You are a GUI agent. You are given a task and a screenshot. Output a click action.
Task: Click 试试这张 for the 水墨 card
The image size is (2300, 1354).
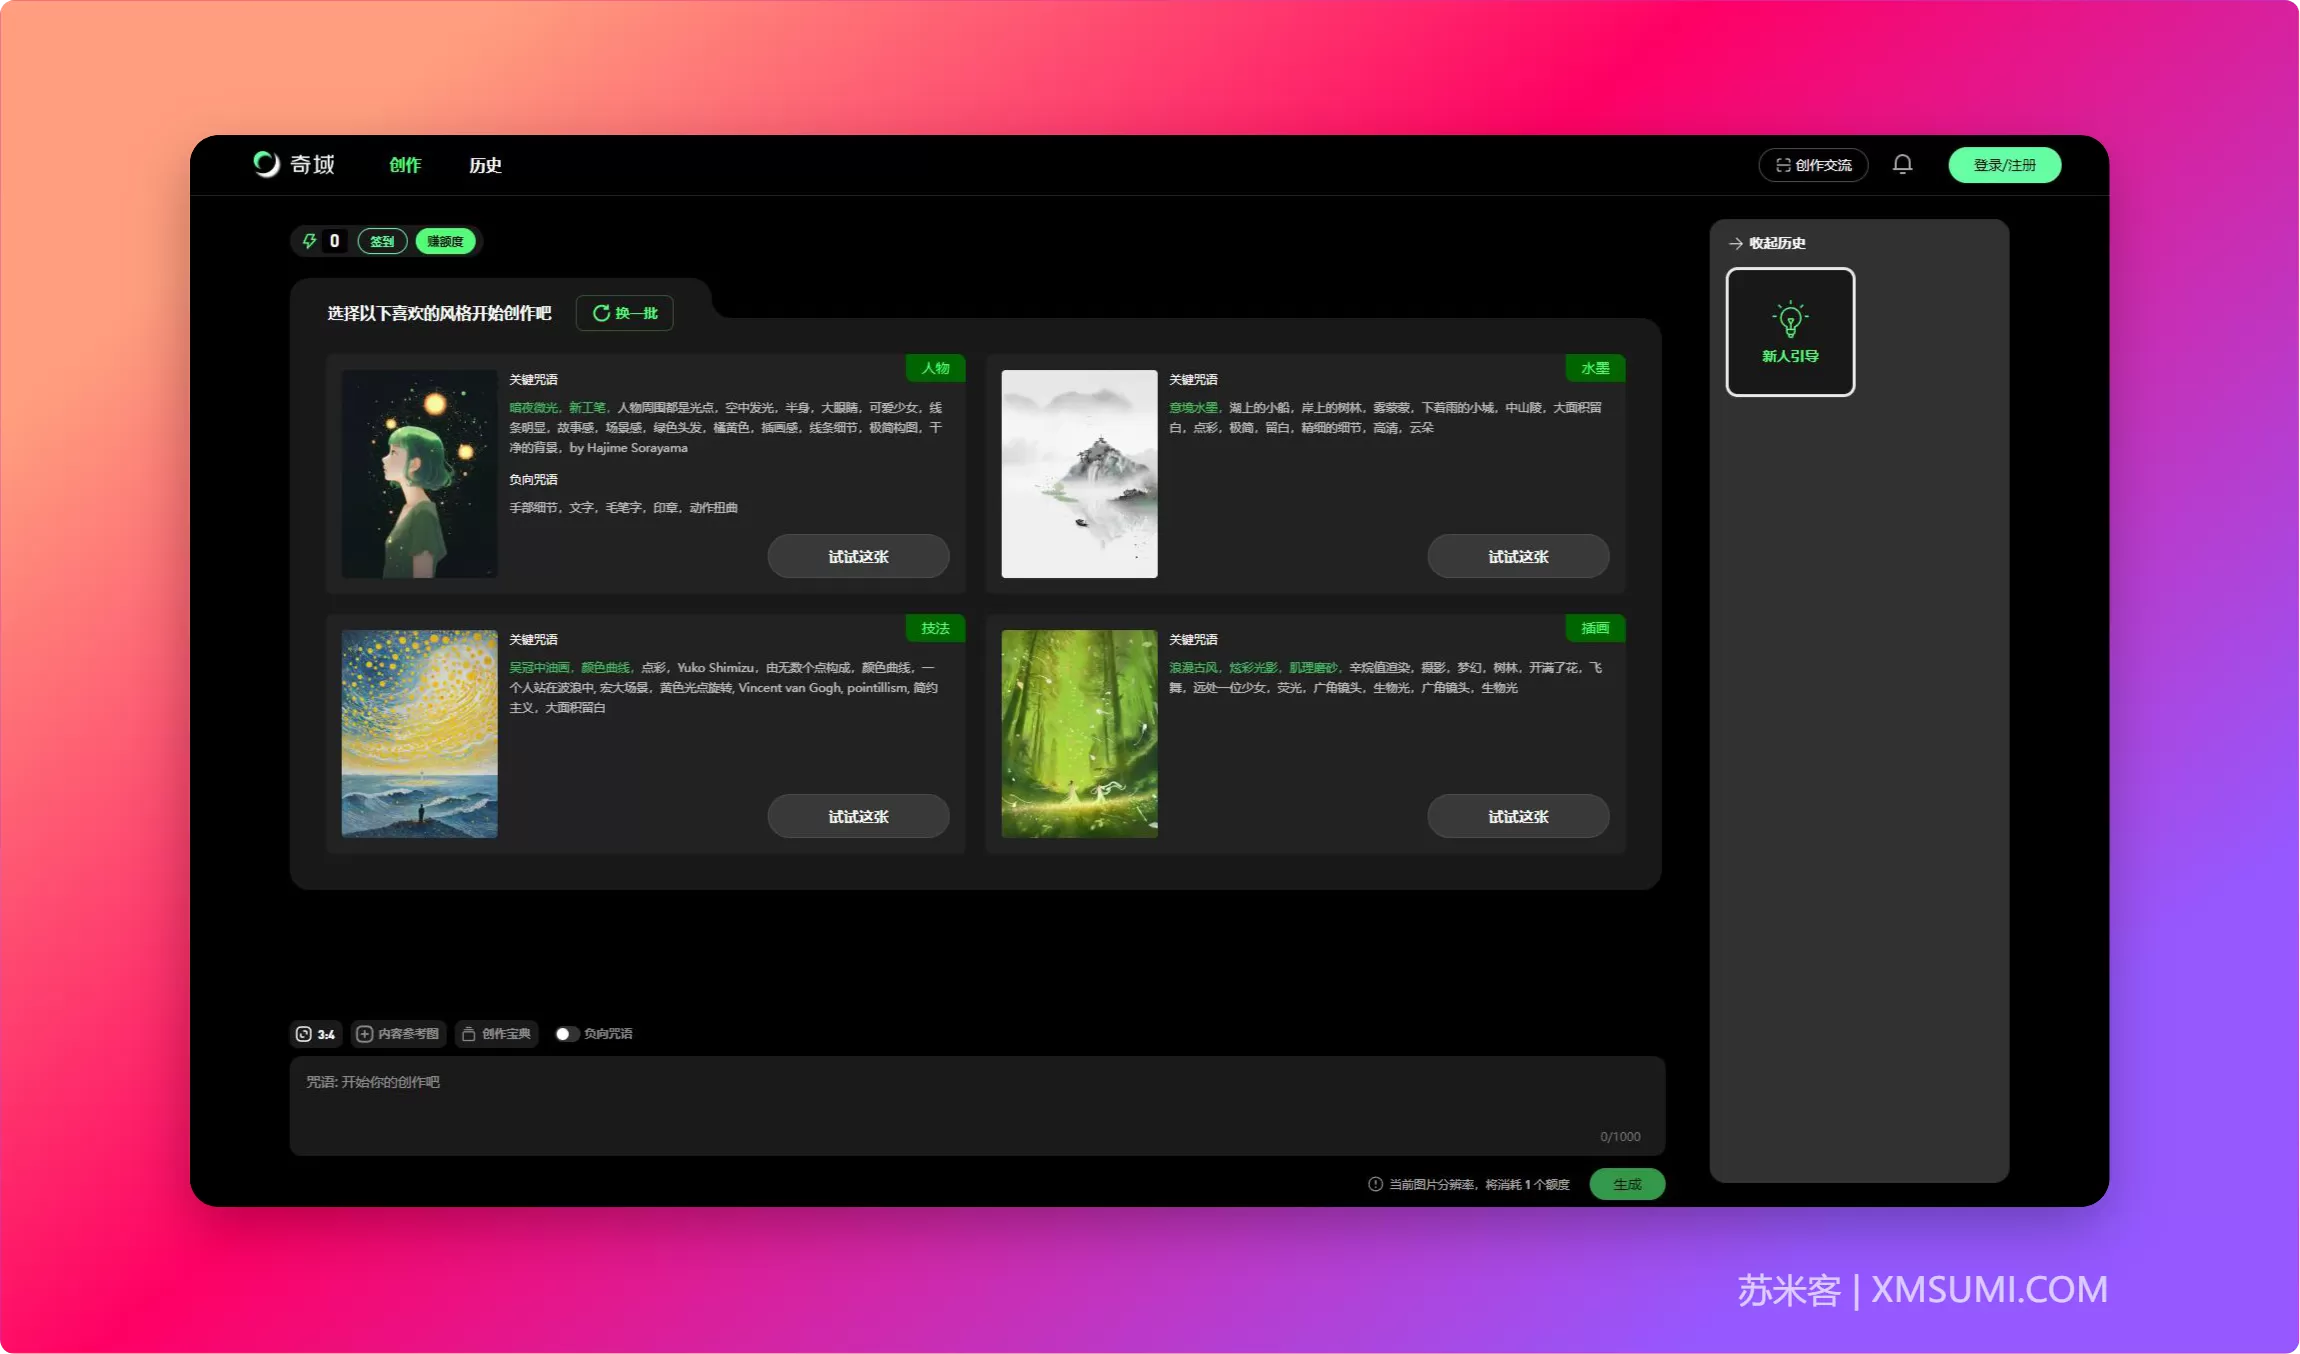click(1518, 556)
